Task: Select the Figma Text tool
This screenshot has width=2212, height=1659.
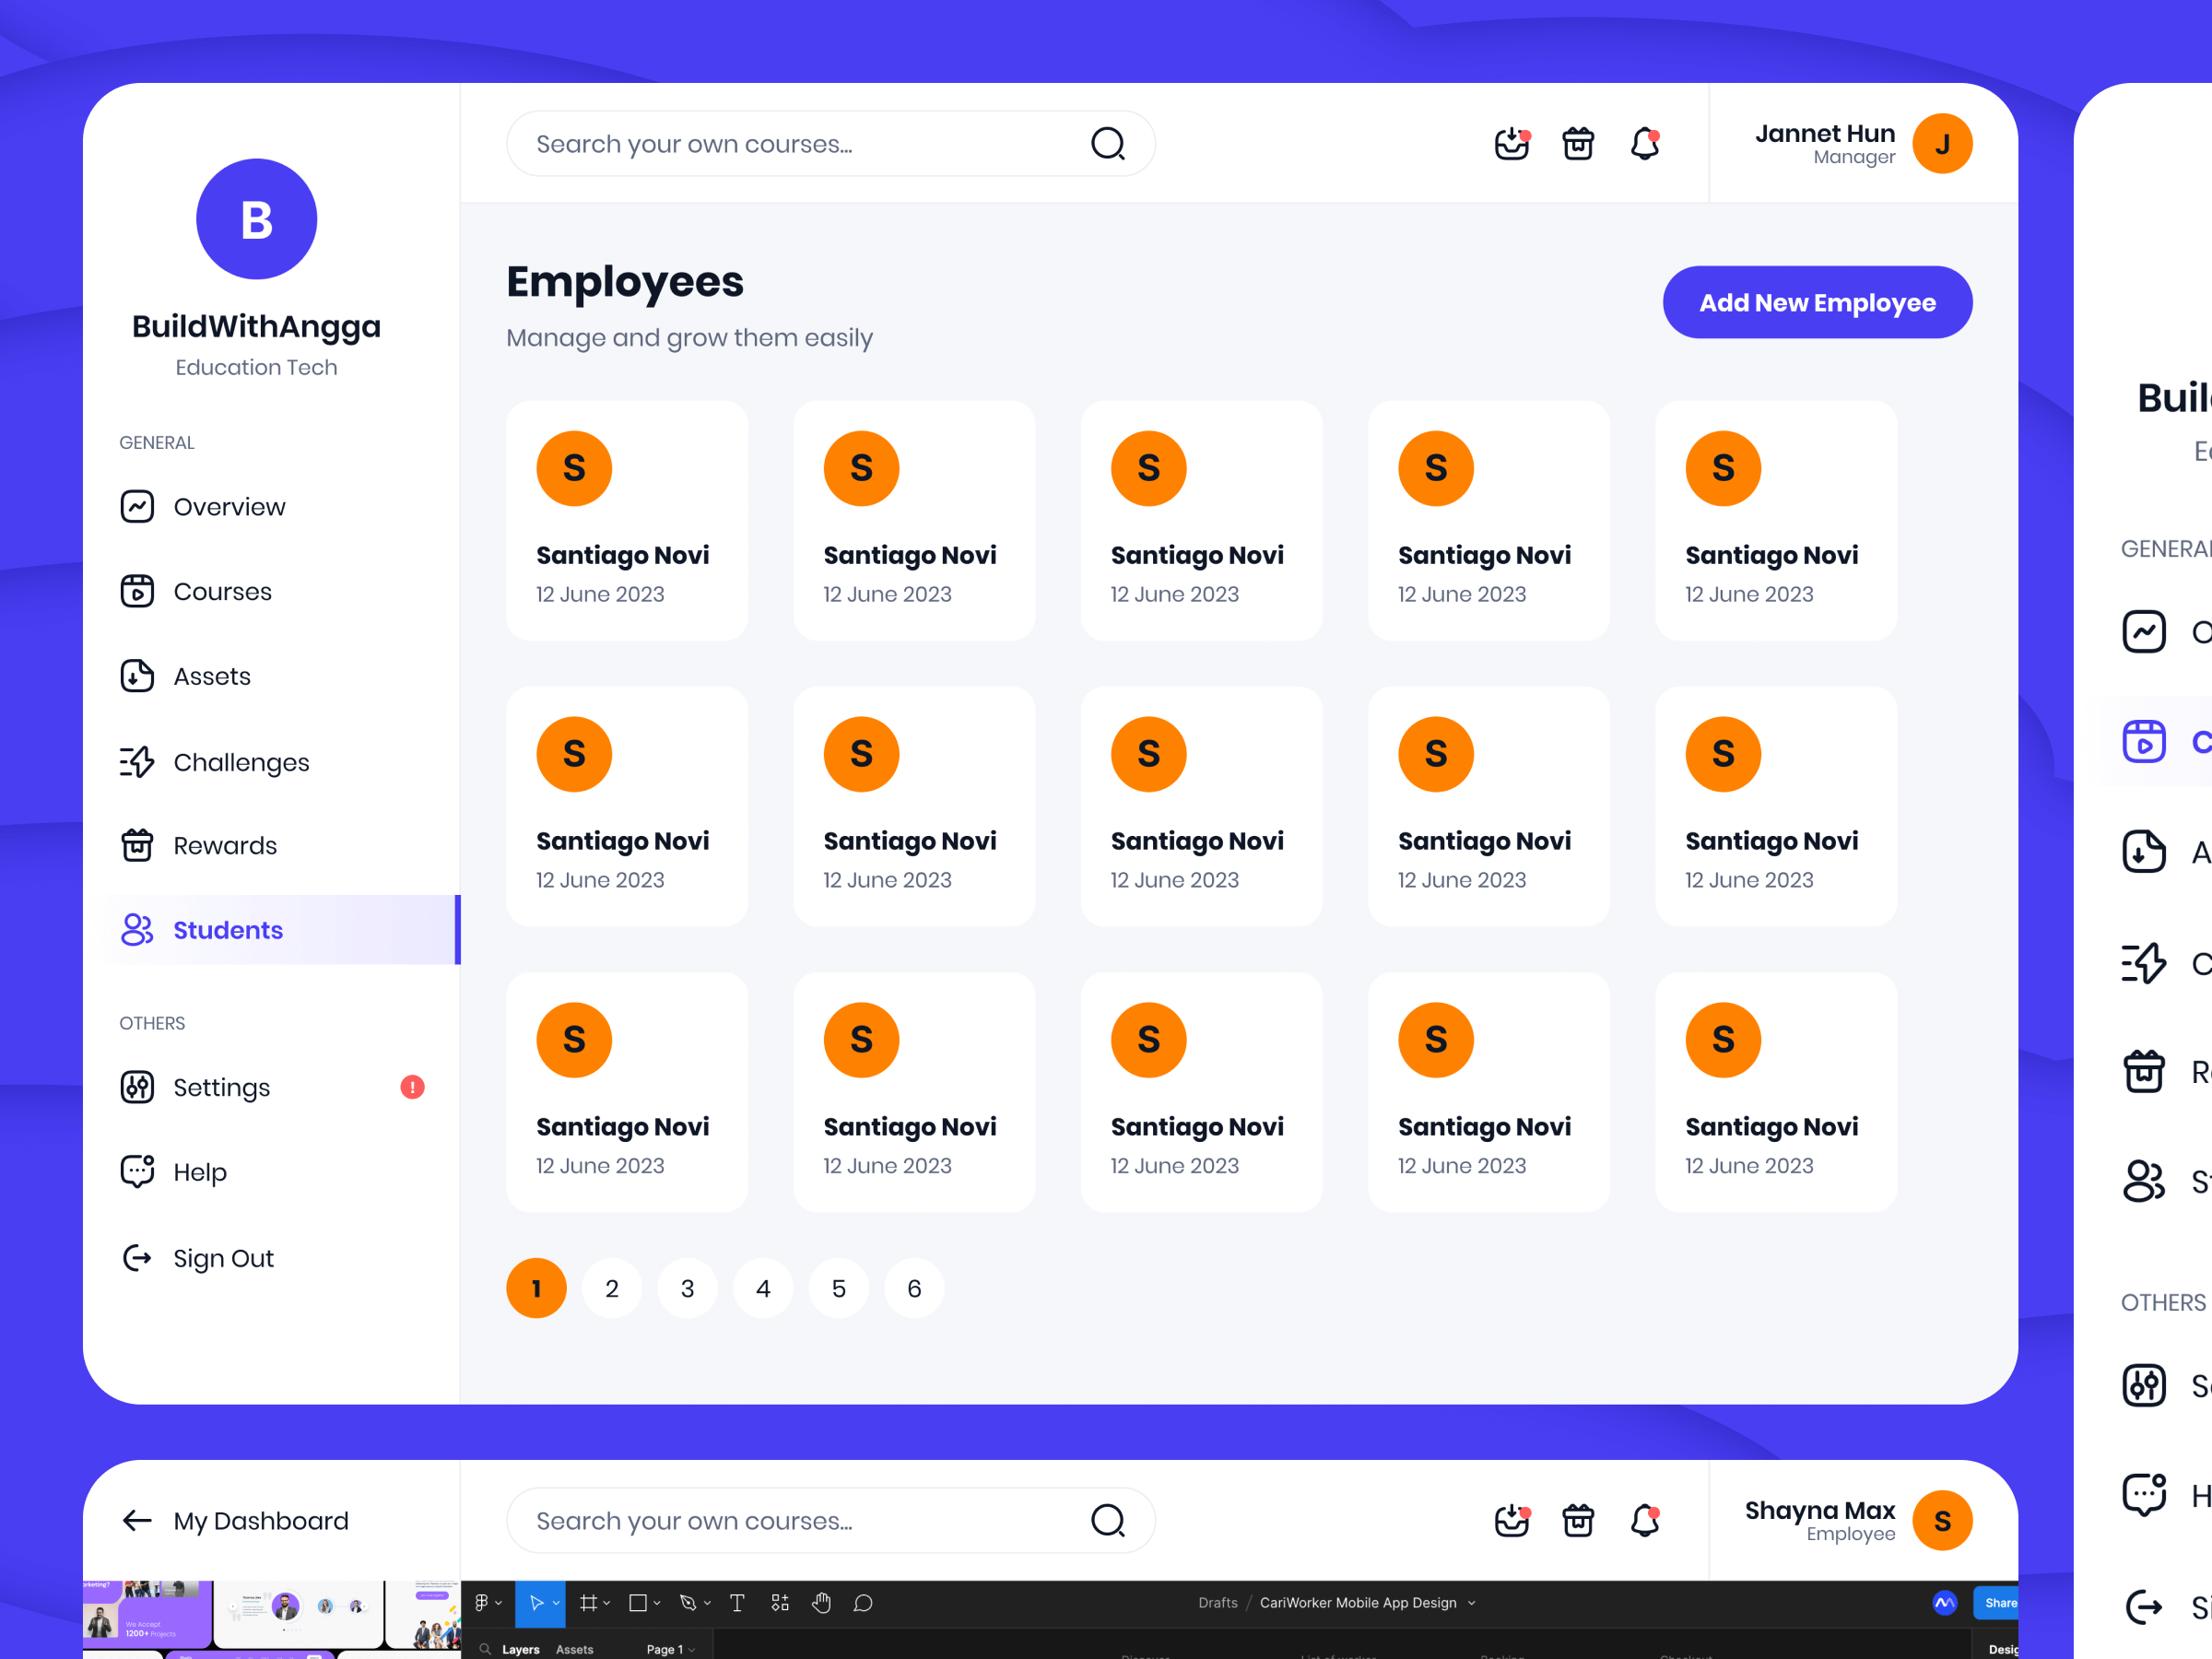Action: 737,1603
